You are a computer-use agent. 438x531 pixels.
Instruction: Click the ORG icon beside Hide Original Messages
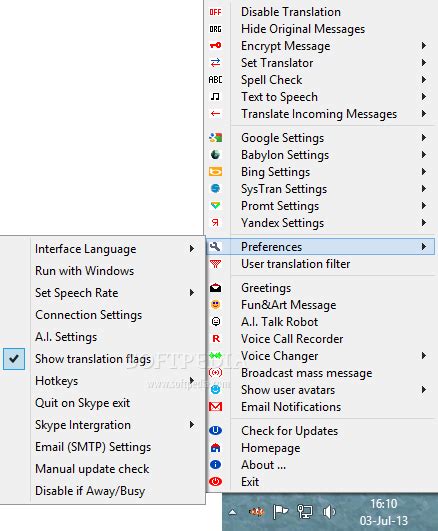[215, 29]
